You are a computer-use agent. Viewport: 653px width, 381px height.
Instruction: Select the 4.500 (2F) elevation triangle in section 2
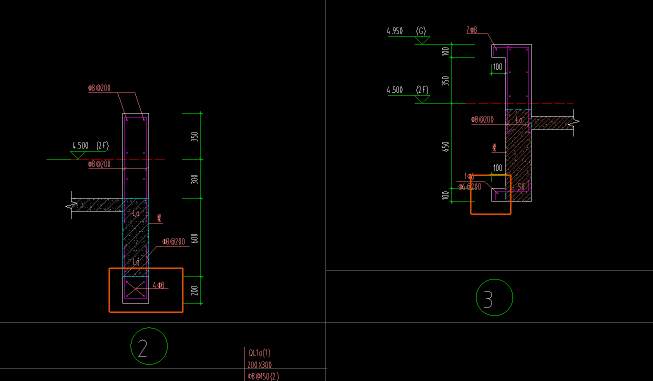click(78, 155)
